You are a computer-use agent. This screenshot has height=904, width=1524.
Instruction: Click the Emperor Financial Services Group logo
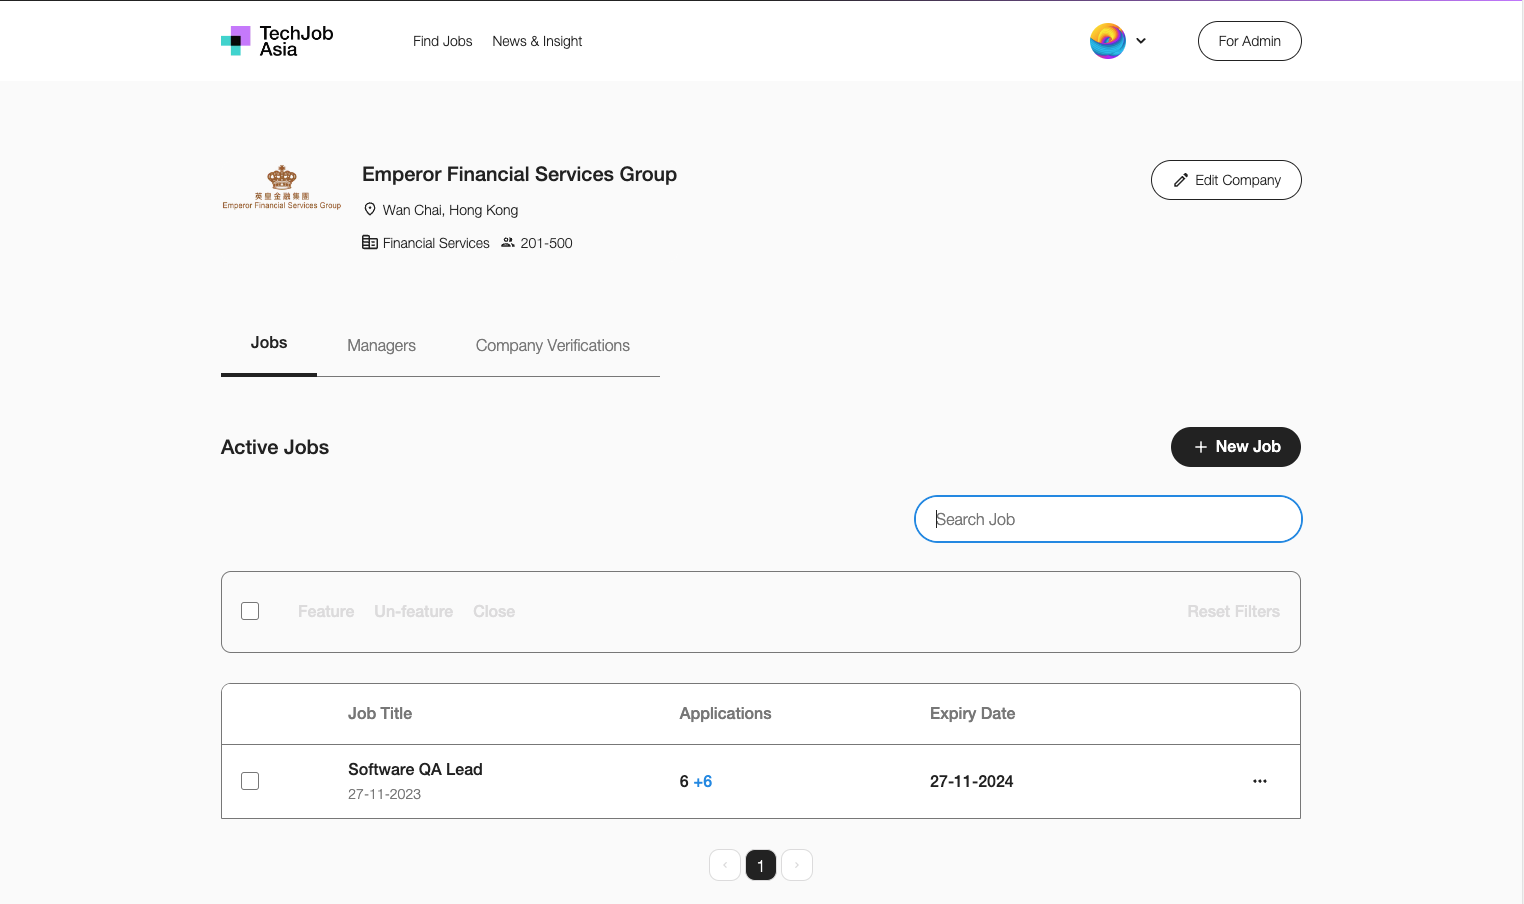(282, 187)
